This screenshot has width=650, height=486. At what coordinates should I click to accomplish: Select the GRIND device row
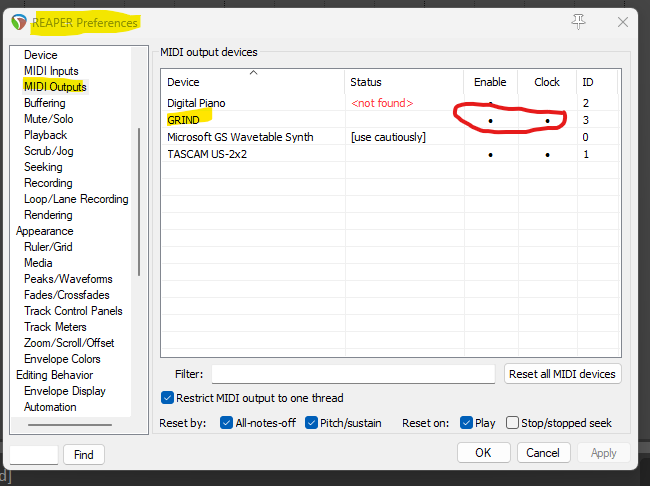(x=390, y=120)
